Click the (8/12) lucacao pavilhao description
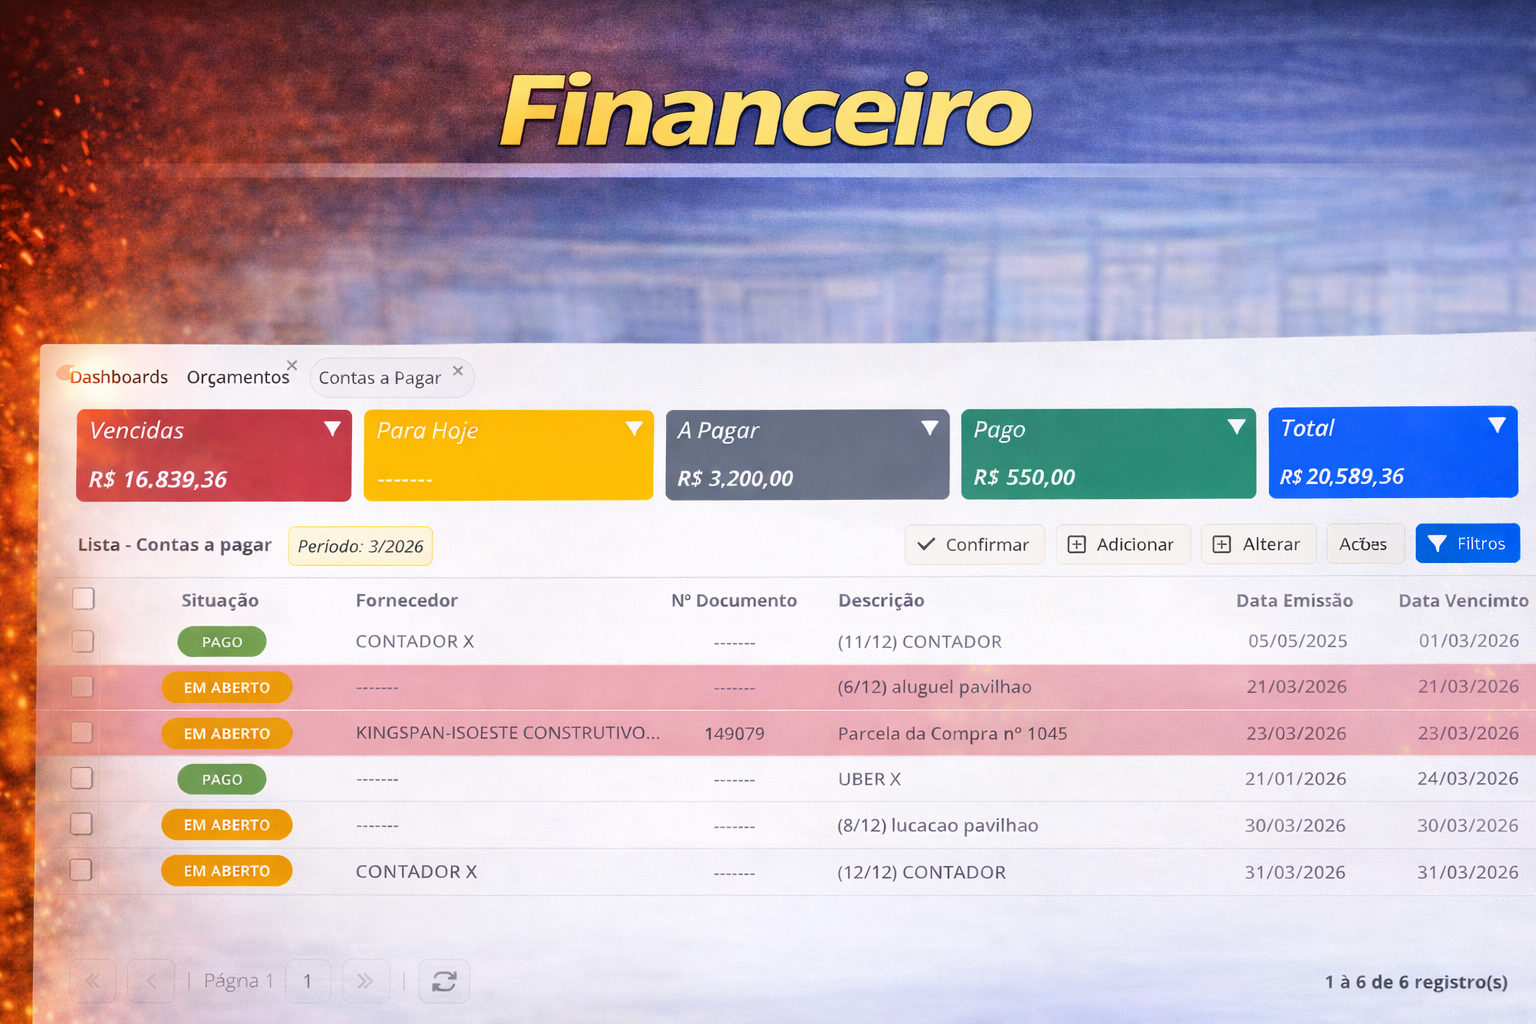 937,825
